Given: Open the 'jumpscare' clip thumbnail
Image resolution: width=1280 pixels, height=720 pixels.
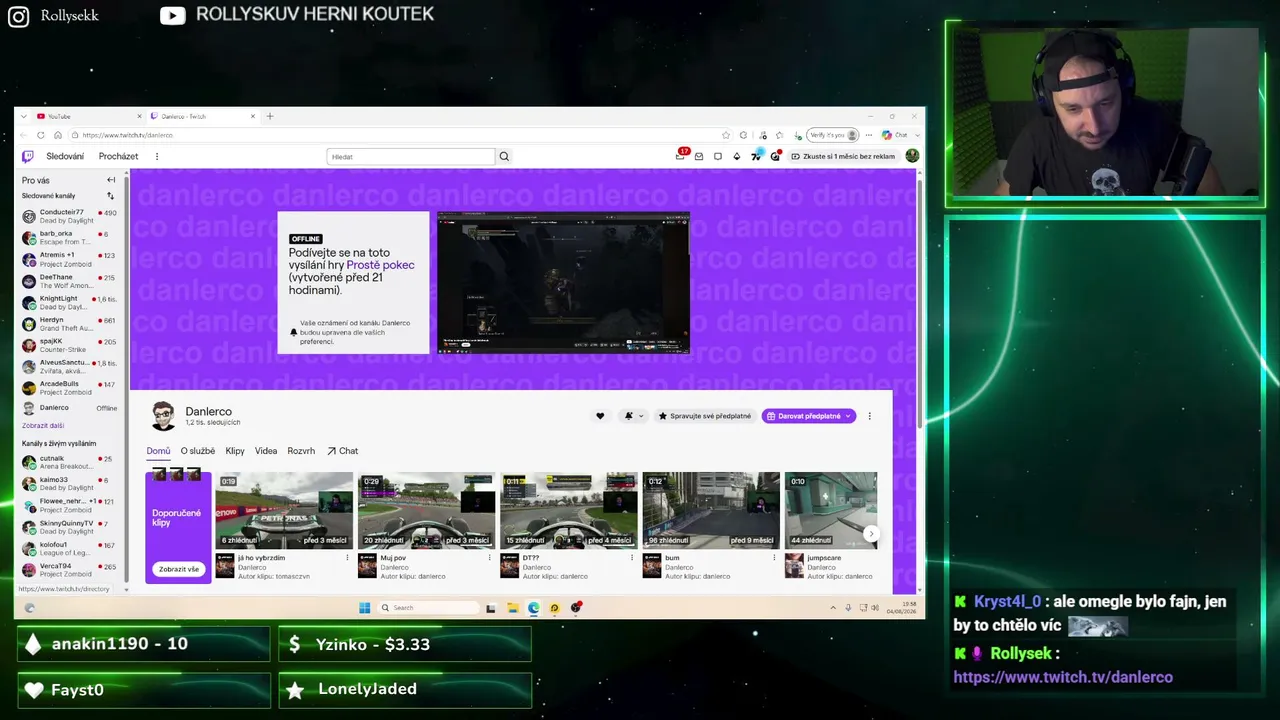Looking at the screenshot, I should coord(831,510).
